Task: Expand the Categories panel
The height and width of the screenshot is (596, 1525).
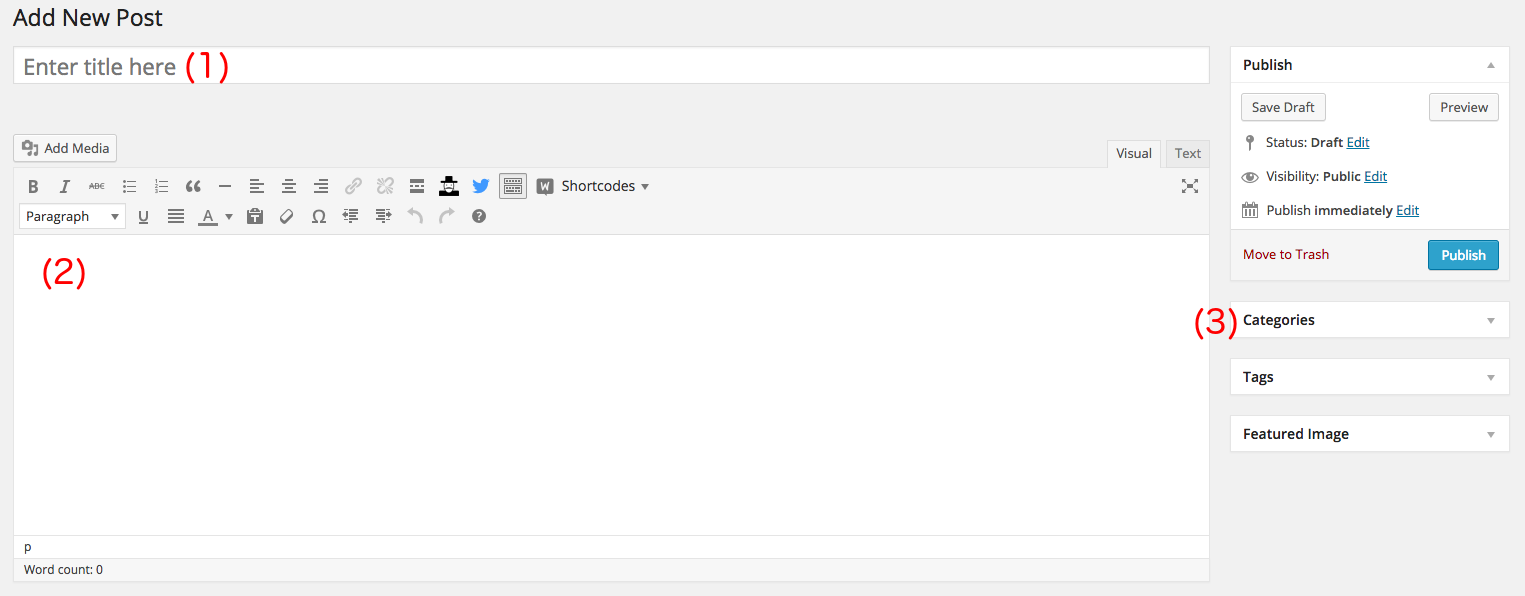Action: pos(1490,321)
